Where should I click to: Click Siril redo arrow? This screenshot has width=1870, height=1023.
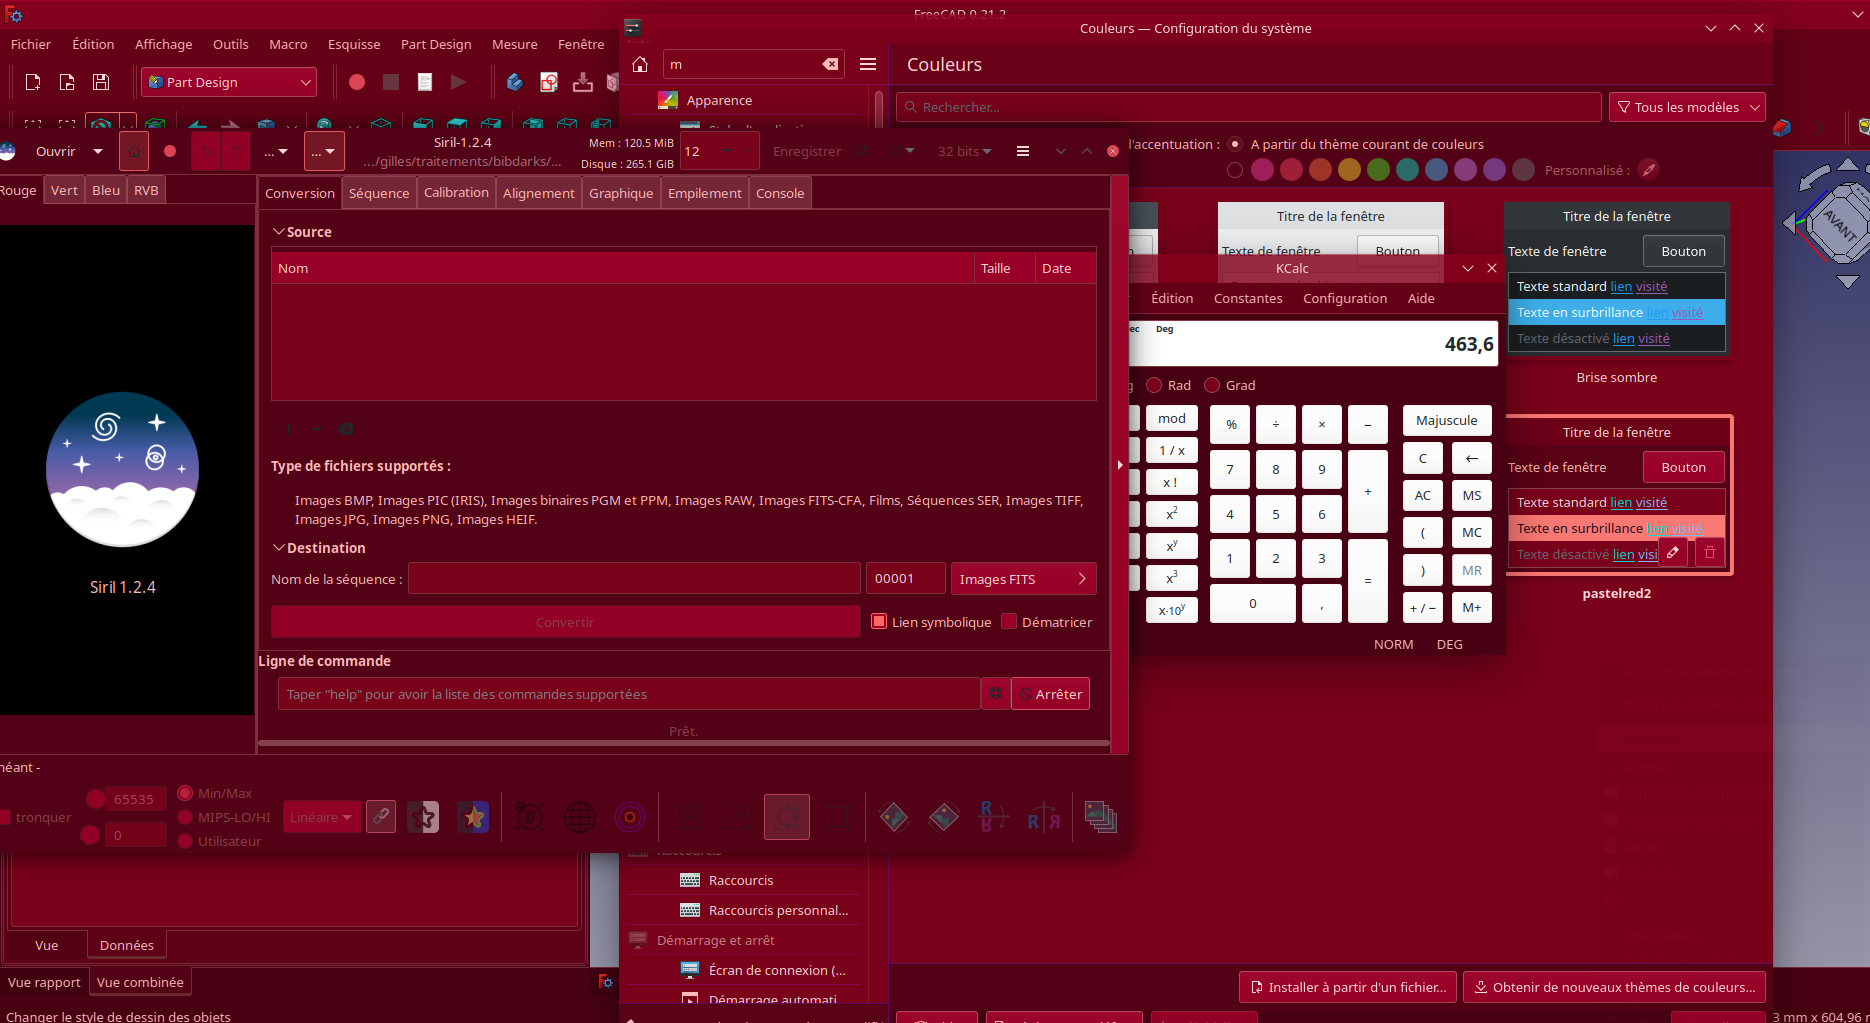pyautogui.click(x=235, y=151)
